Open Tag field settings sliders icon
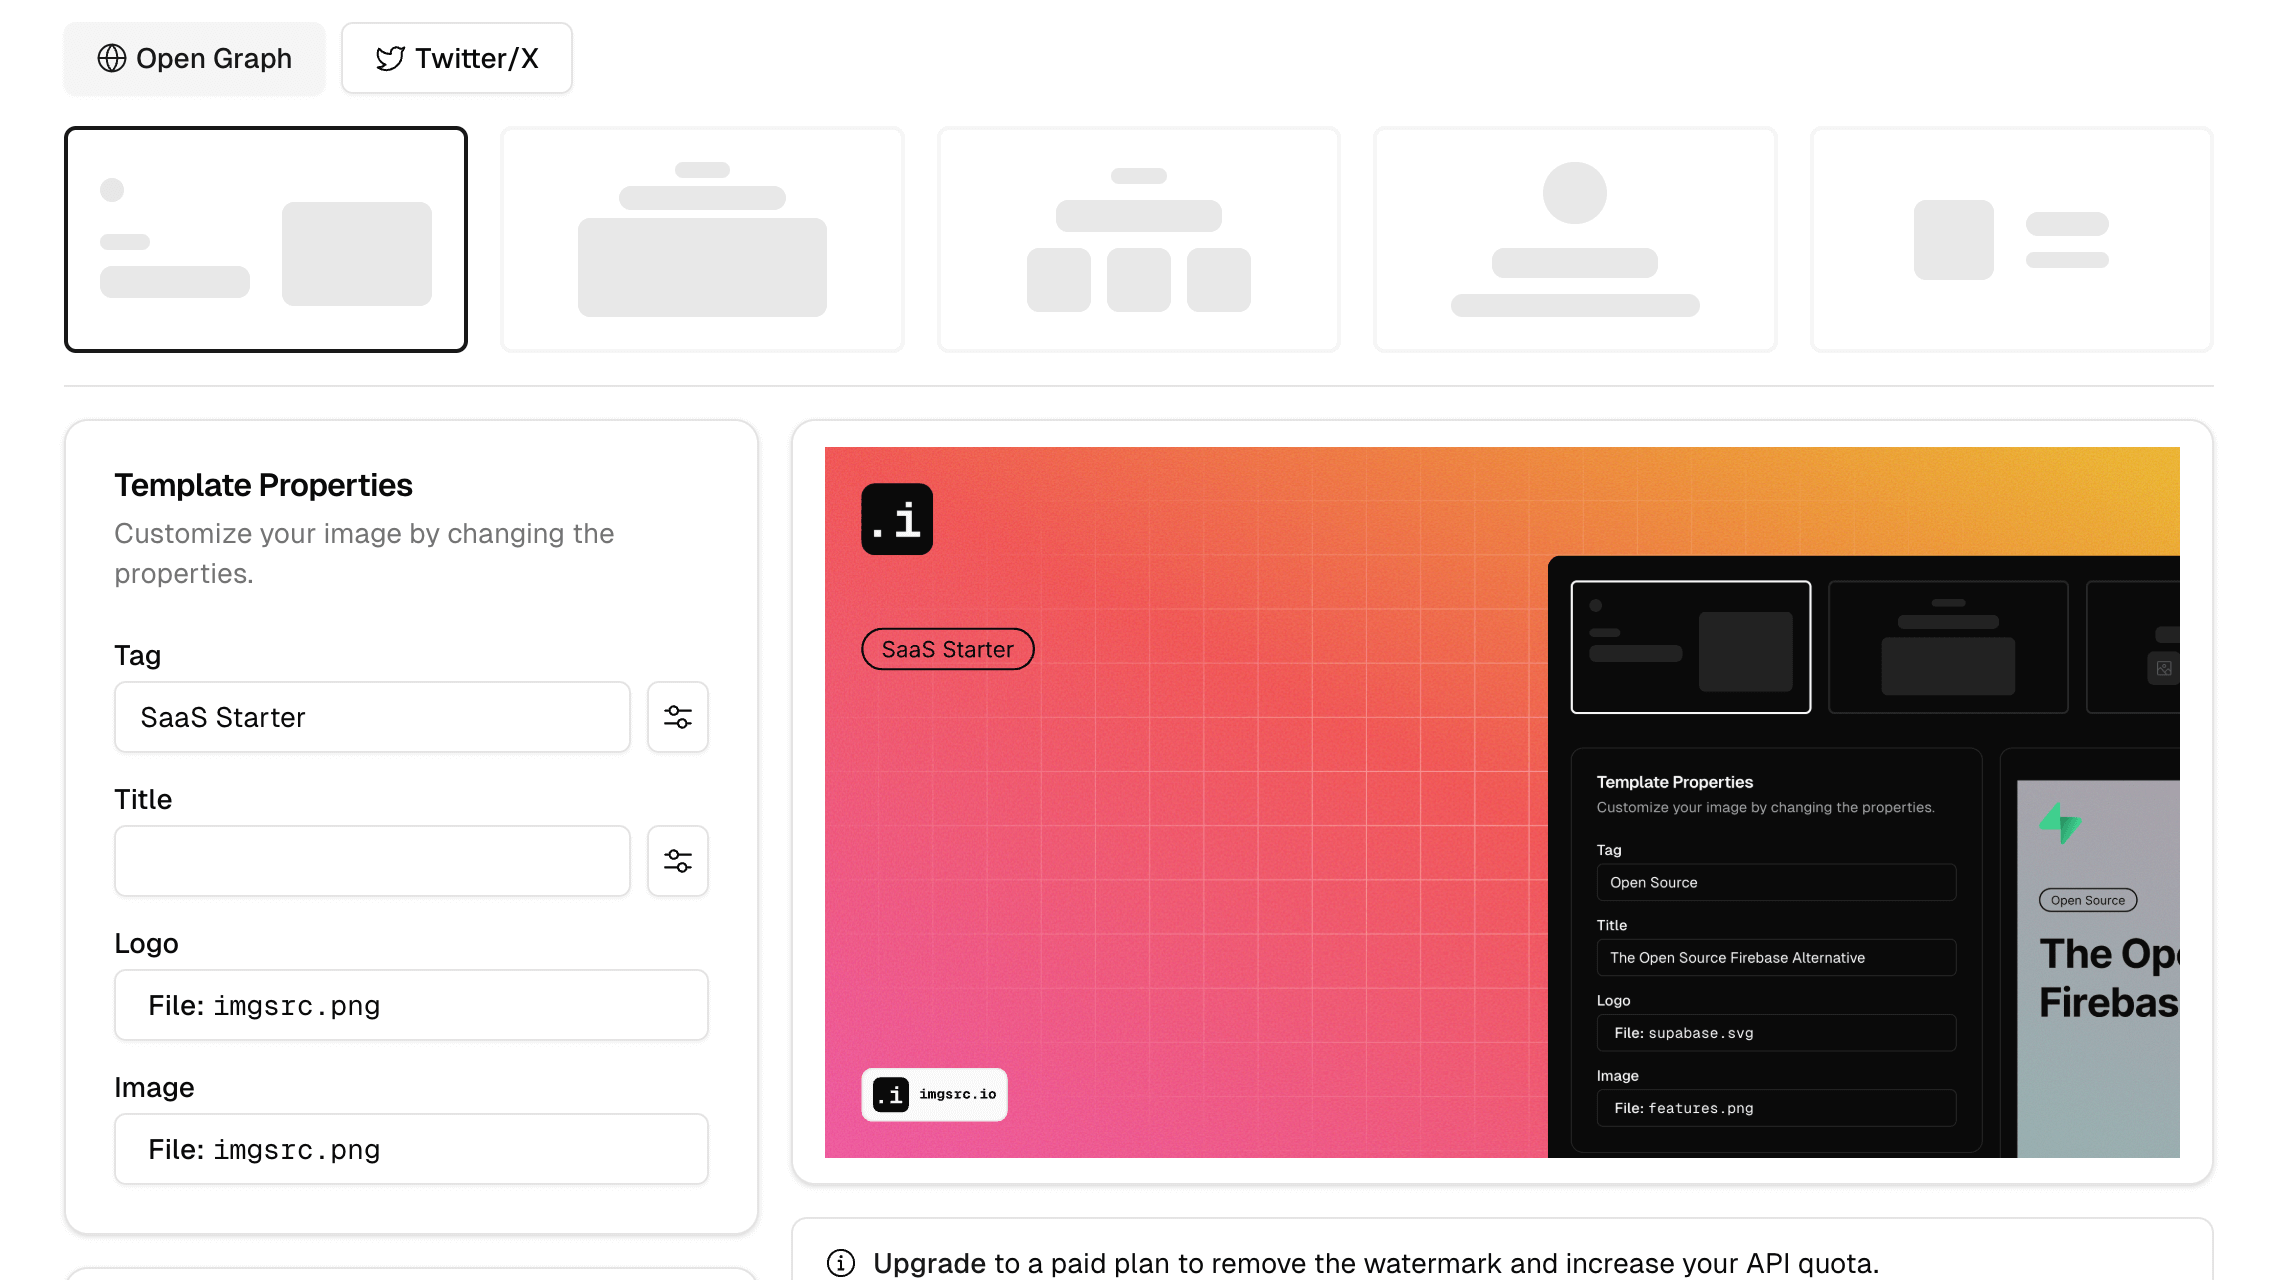The height and width of the screenshot is (1280, 2278). pyautogui.click(x=677, y=717)
